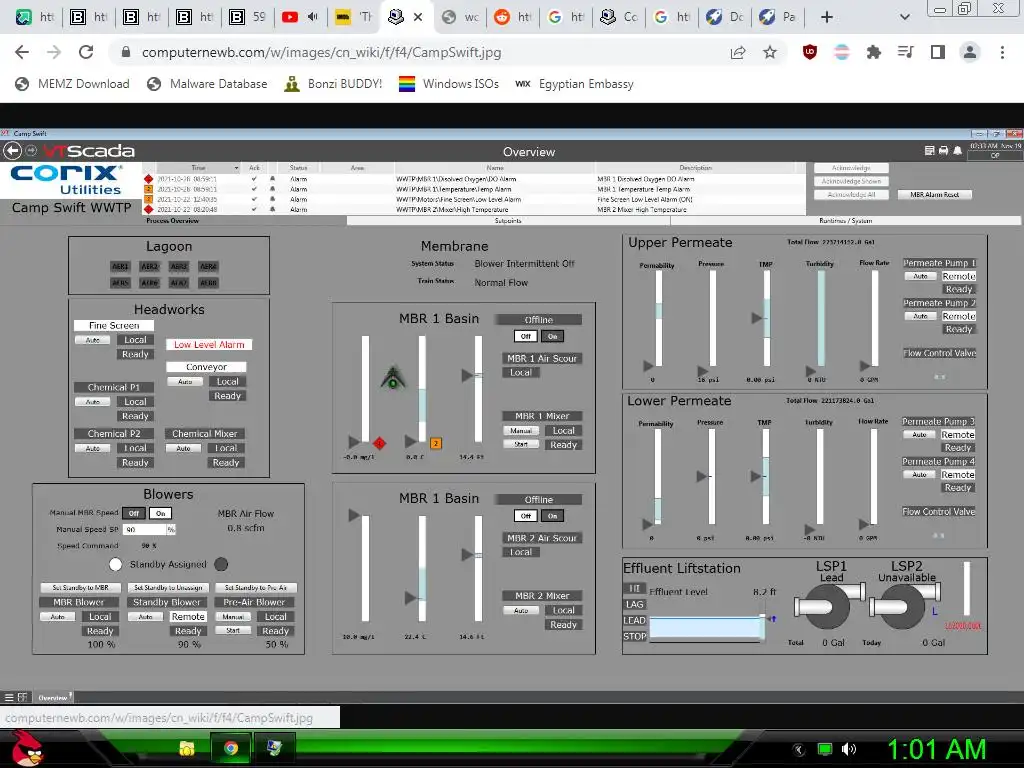This screenshot has width=1024, height=768.
Task: Turn Manual MBR Speed Off
Action: [x=134, y=513]
